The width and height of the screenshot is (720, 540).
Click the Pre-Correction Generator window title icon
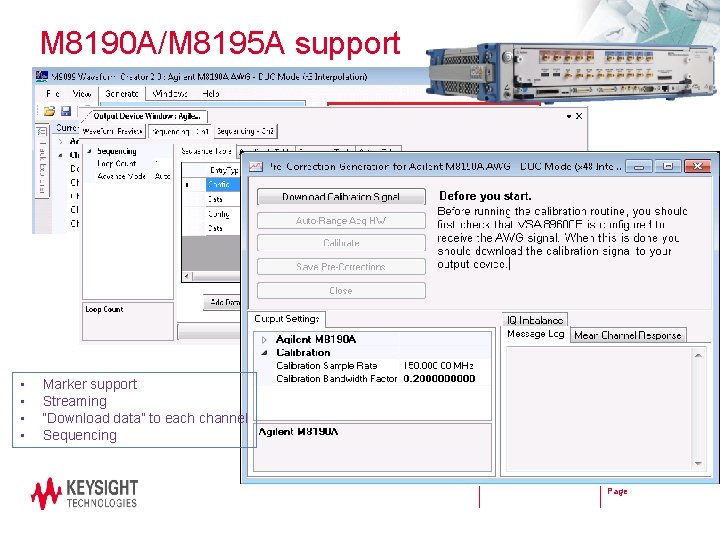coord(256,166)
